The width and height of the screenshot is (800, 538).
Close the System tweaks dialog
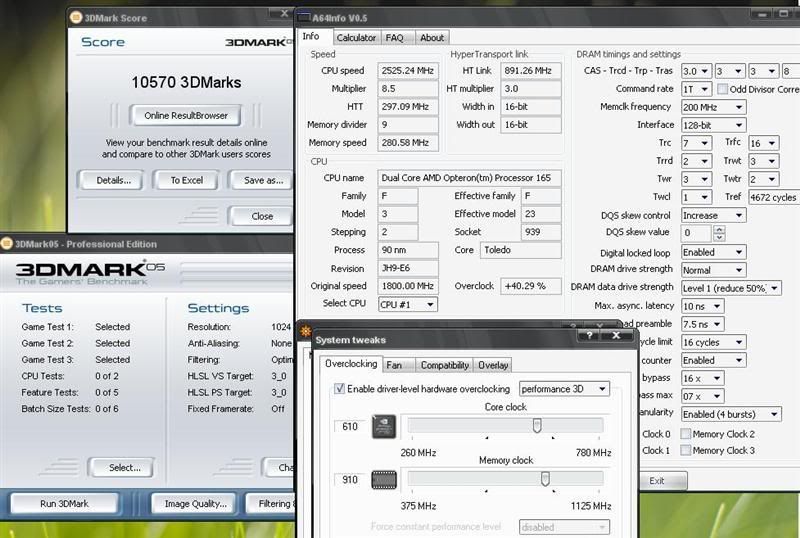point(616,335)
